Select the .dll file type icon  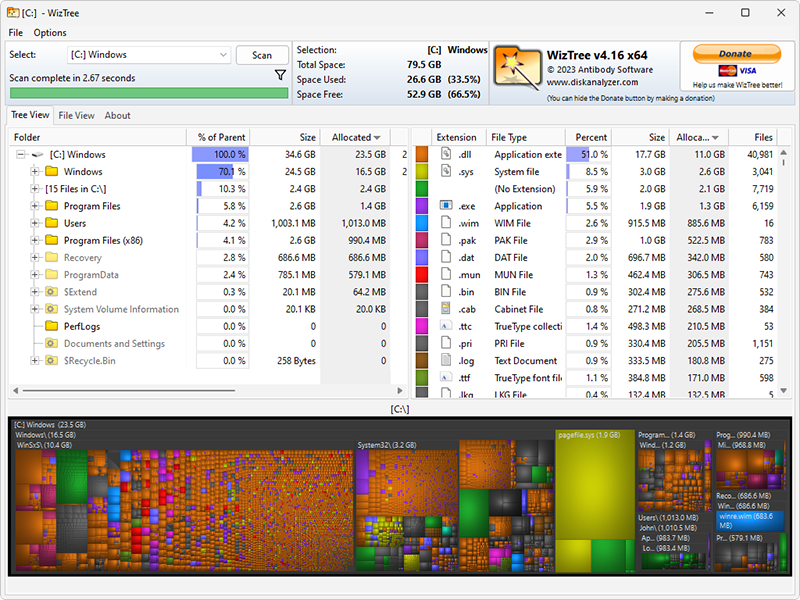point(447,155)
